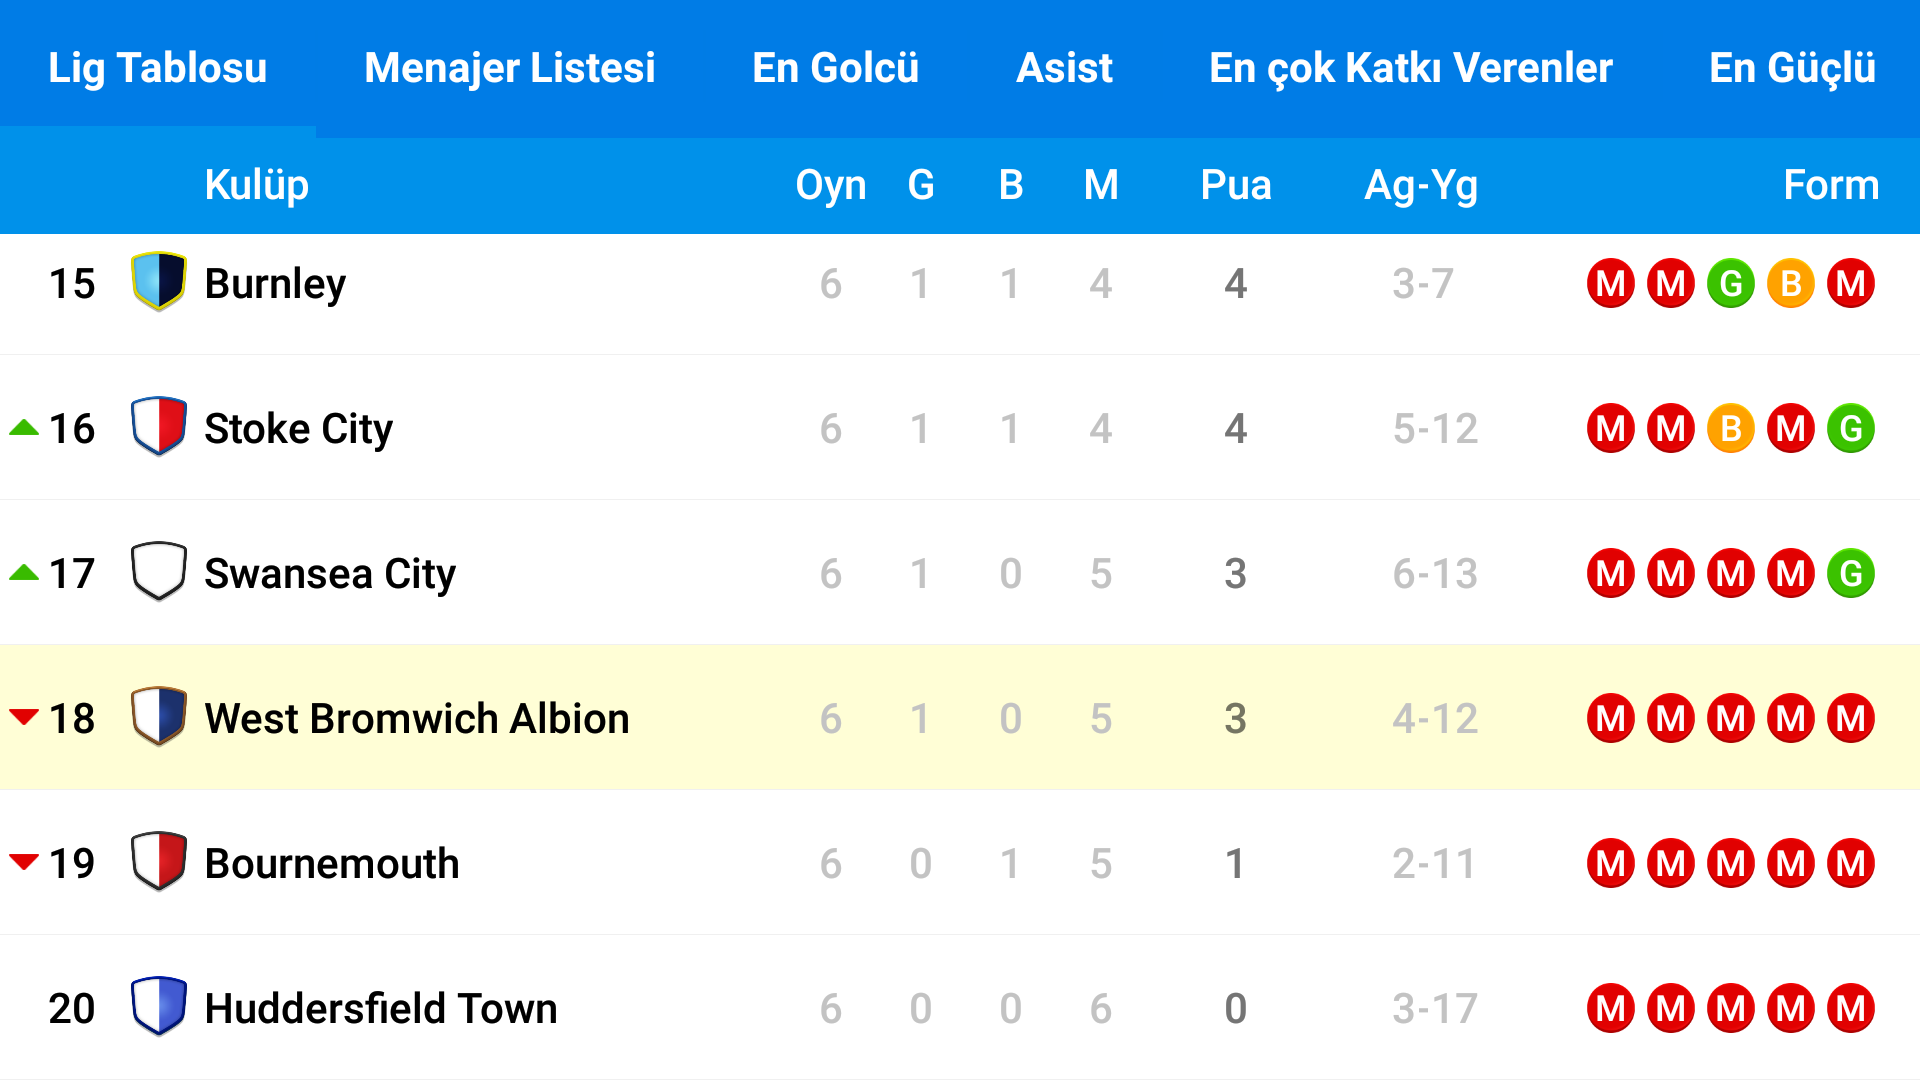Click the red down arrow beside rank 18
This screenshot has width=1920, height=1080.
(x=24, y=717)
